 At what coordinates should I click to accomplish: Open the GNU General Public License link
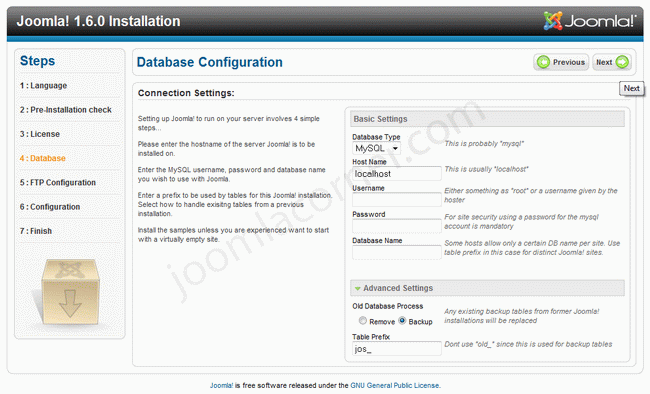tap(395, 385)
